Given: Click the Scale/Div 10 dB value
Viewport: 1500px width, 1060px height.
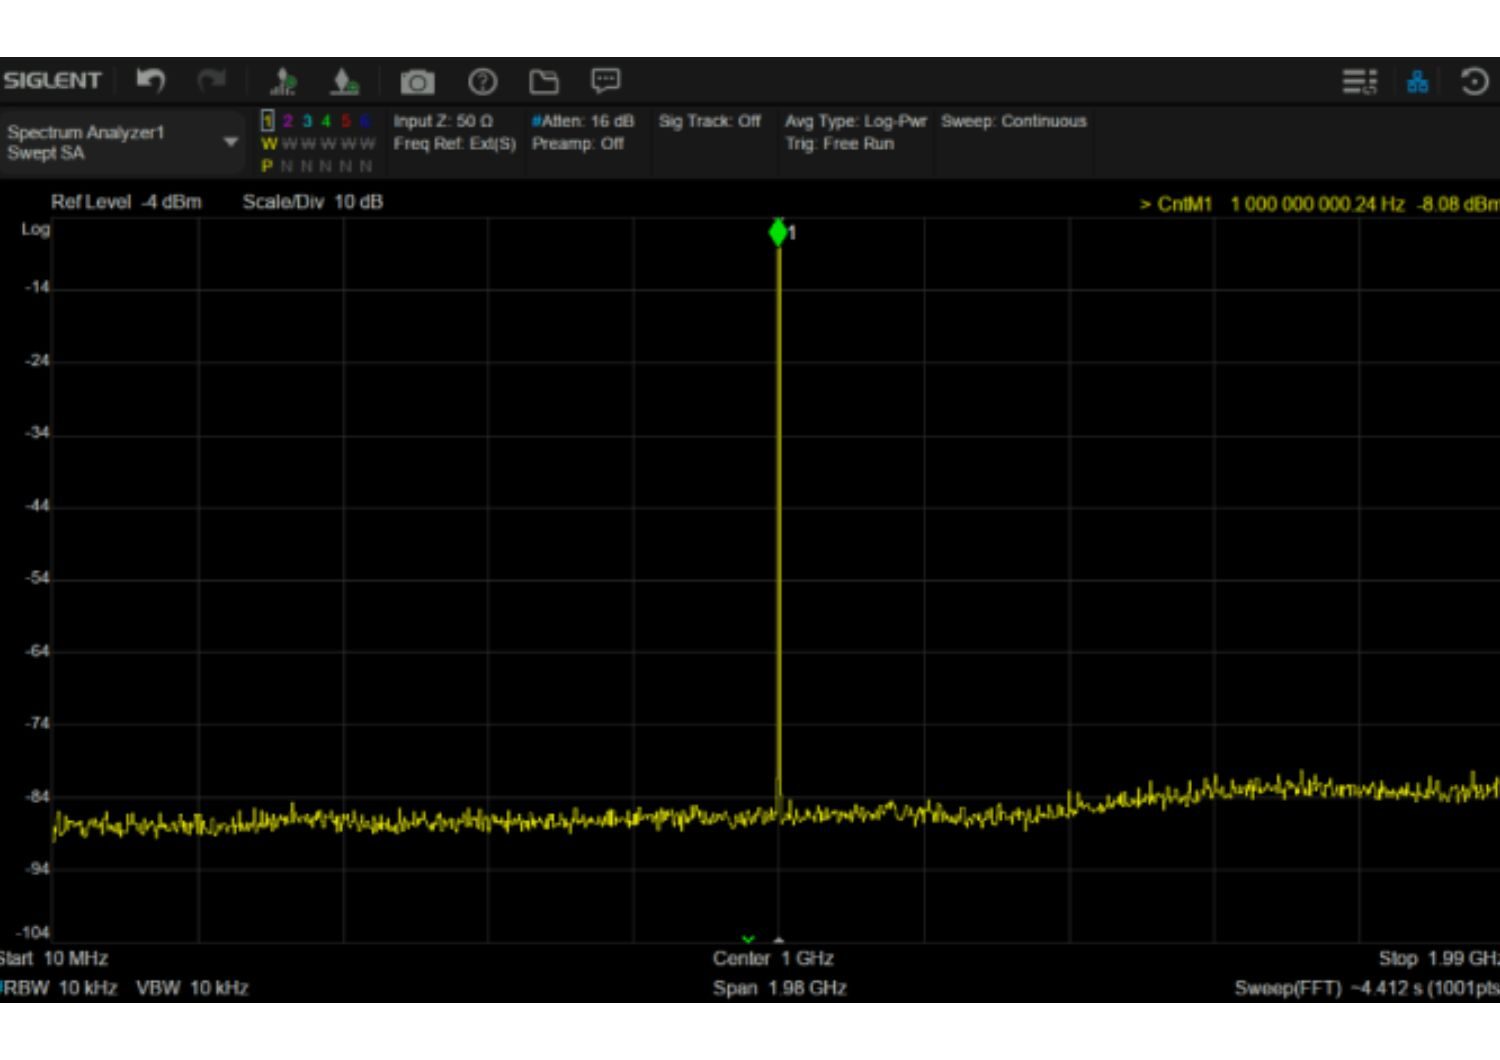Looking at the screenshot, I should pyautogui.click(x=313, y=202).
